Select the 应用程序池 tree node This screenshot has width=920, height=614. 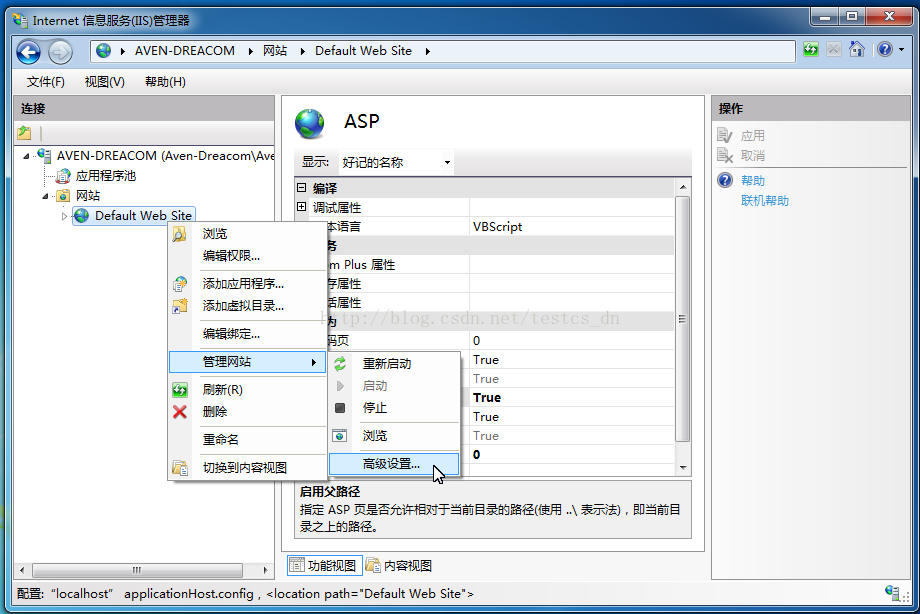click(106, 176)
